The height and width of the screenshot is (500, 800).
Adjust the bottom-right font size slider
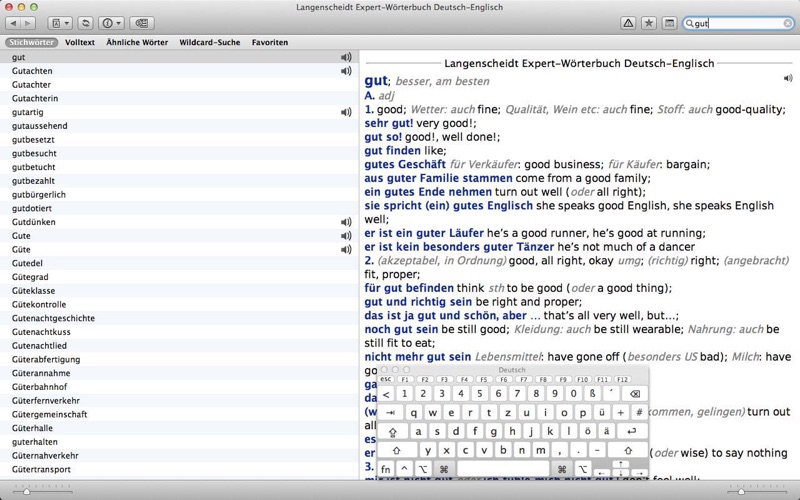741,492
